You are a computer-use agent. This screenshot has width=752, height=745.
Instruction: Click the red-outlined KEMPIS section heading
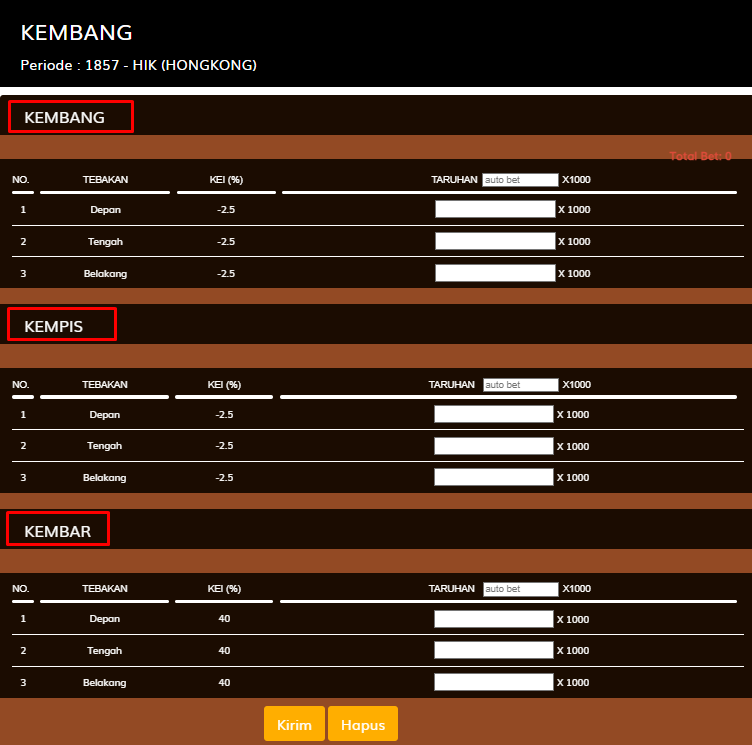click(x=62, y=325)
